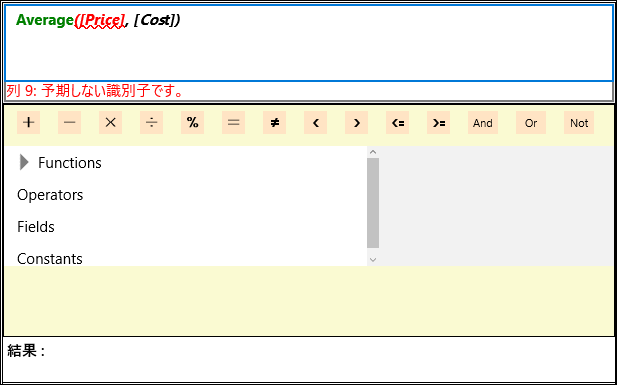Click the scroll up arrow of category list

coord(373,152)
